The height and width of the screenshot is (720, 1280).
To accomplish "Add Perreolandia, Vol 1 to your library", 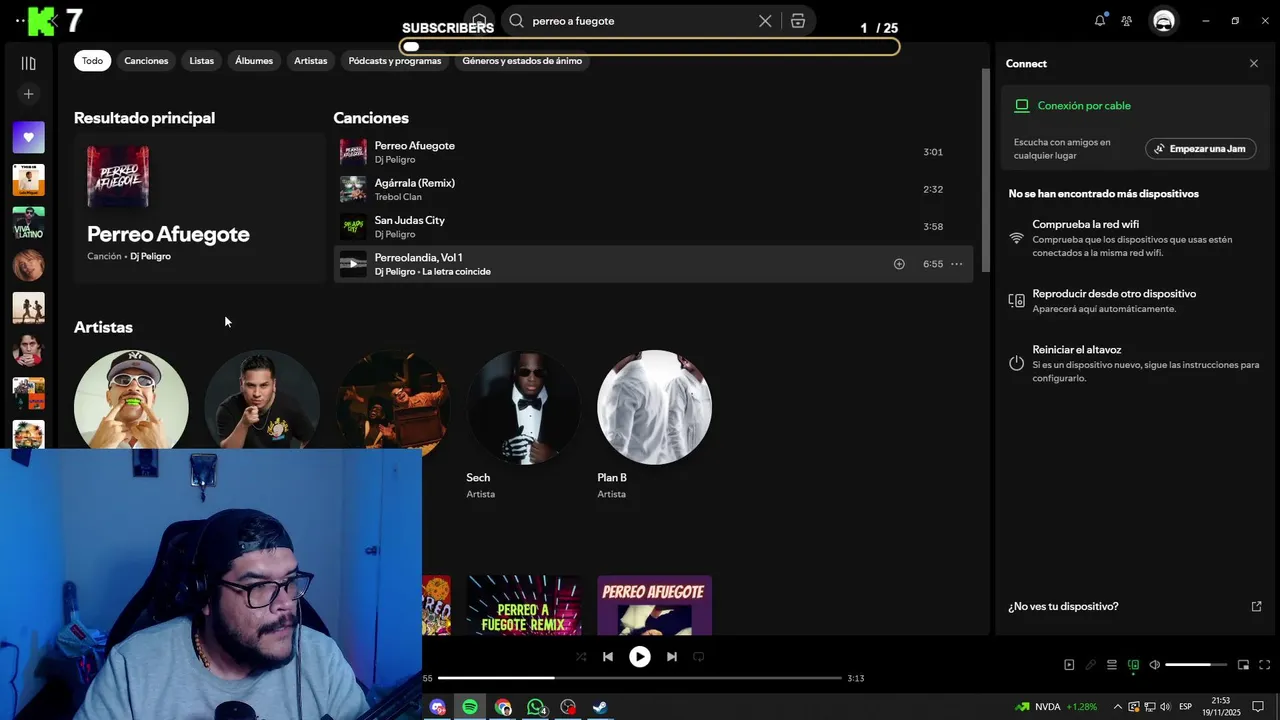I will click(x=899, y=264).
